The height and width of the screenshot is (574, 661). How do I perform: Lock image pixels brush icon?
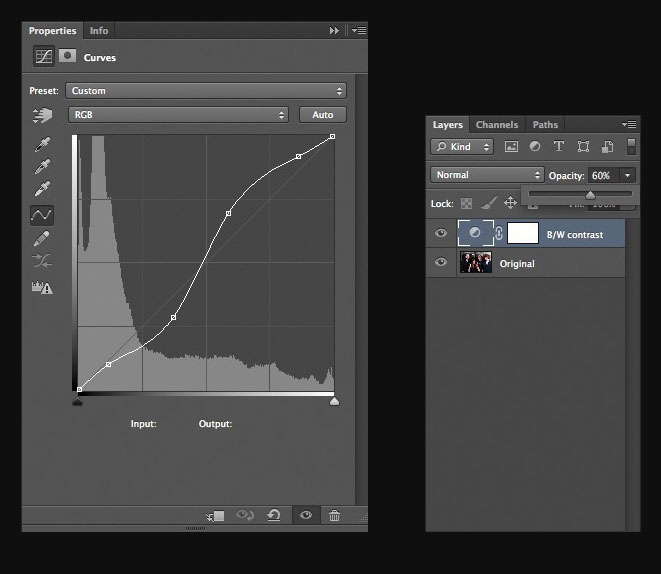(x=489, y=203)
